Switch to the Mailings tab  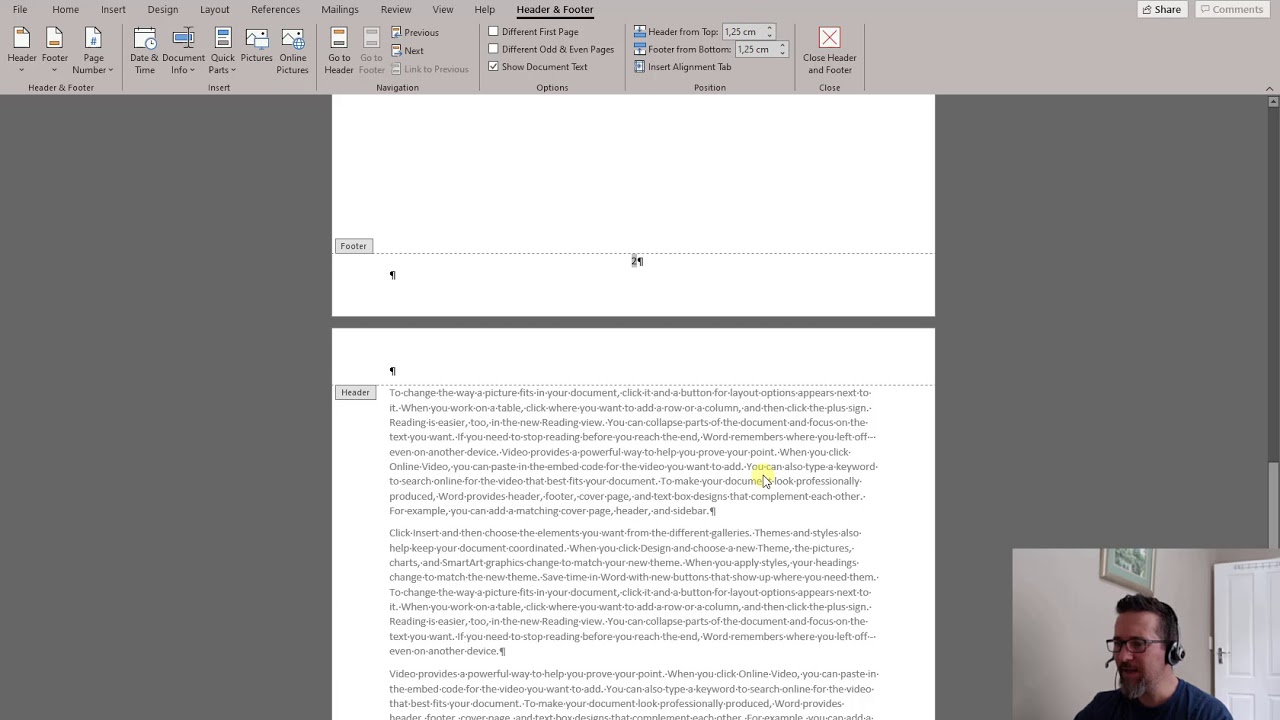click(340, 9)
